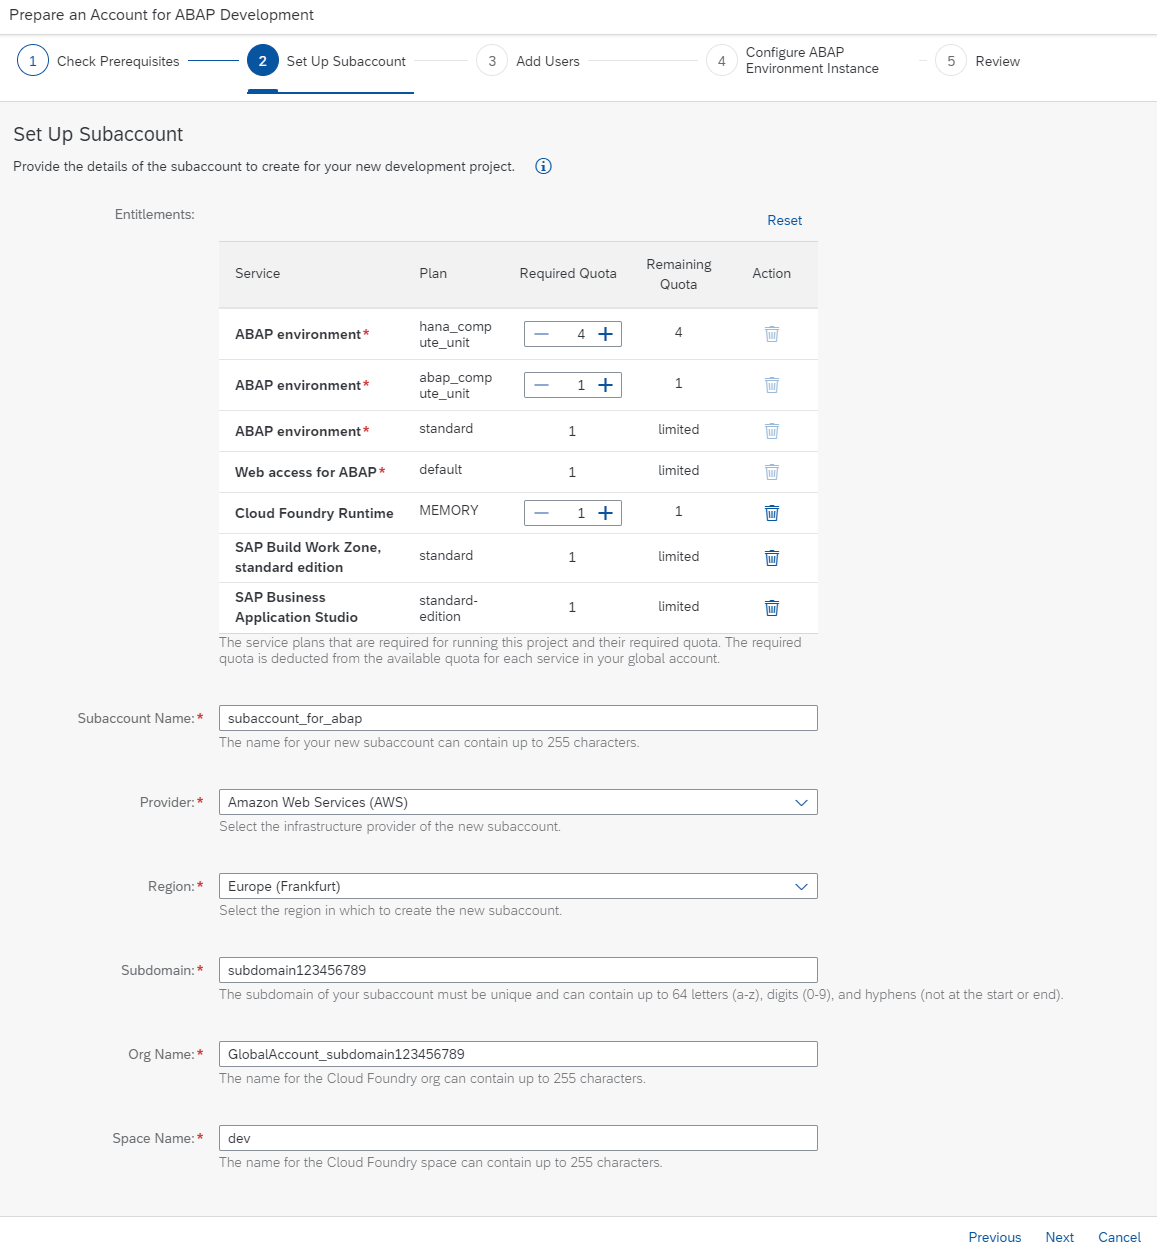Click the Subaccount Name input field
1157x1252 pixels.
pyautogui.click(x=518, y=718)
